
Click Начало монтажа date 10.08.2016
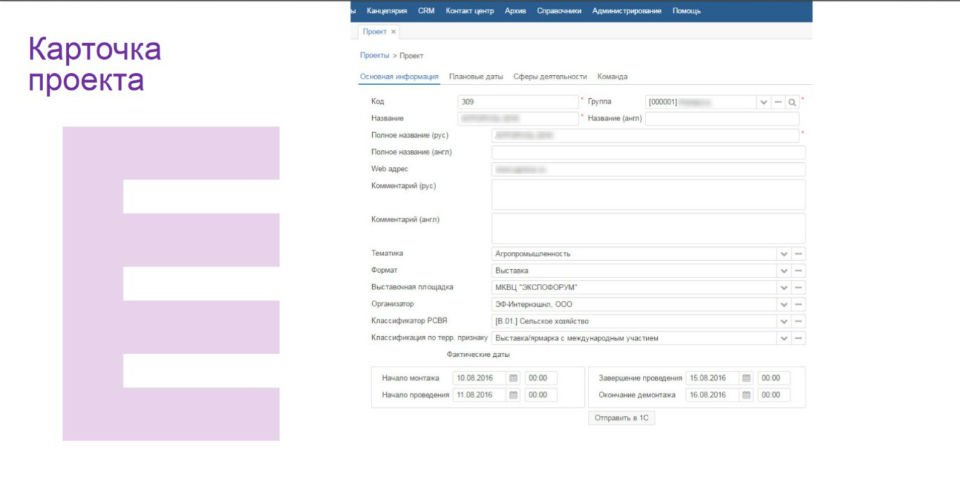tap(479, 379)
